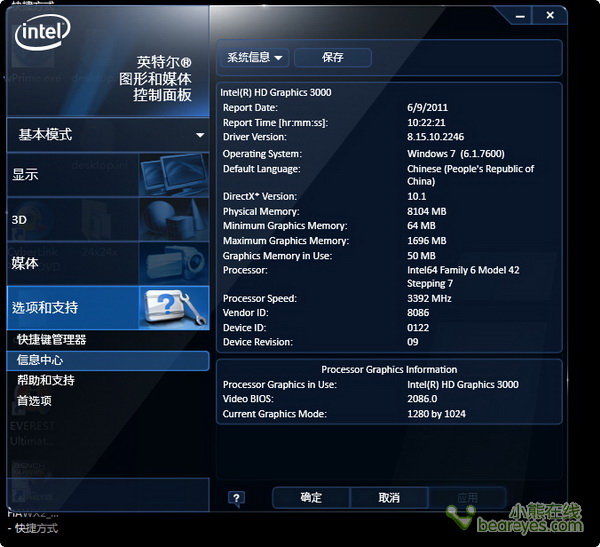This screenshot has width=600, height=547.
Task: Click the help wrench support icon
Action: (x=174, y=308)
